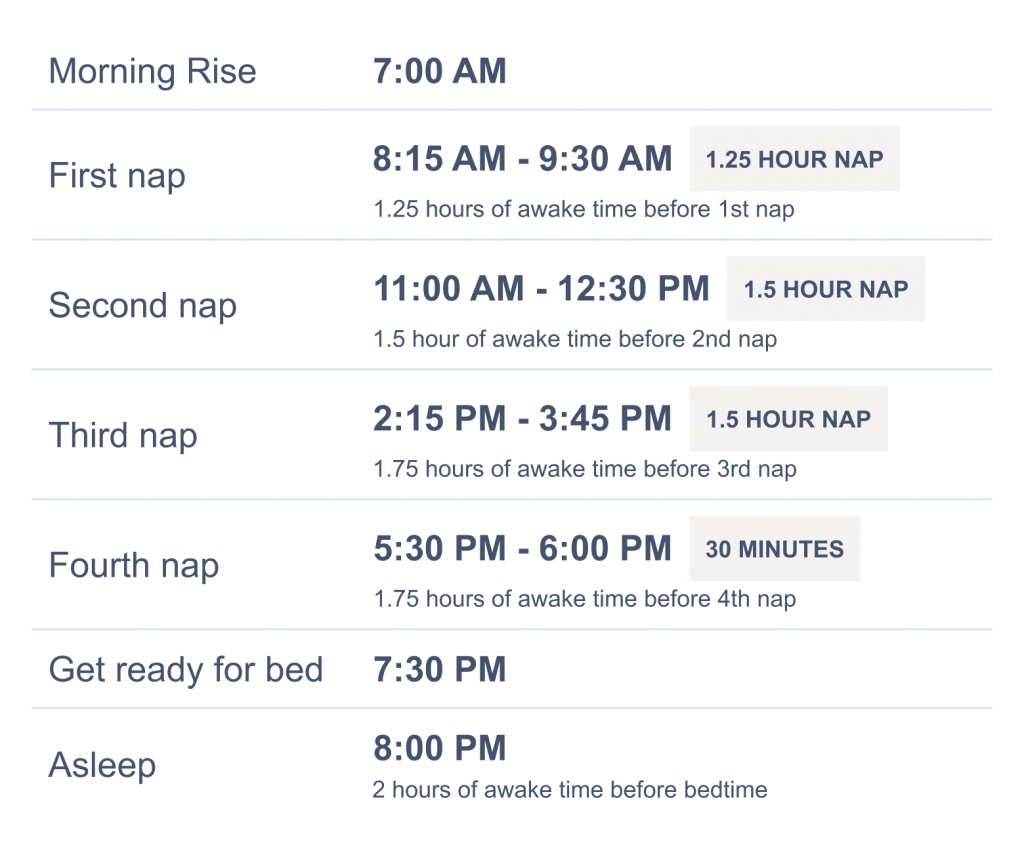Viewport: 1024px width, 853px height.
Task: Select the 7:00 AM morning rise time
Action: click(439, 71)
